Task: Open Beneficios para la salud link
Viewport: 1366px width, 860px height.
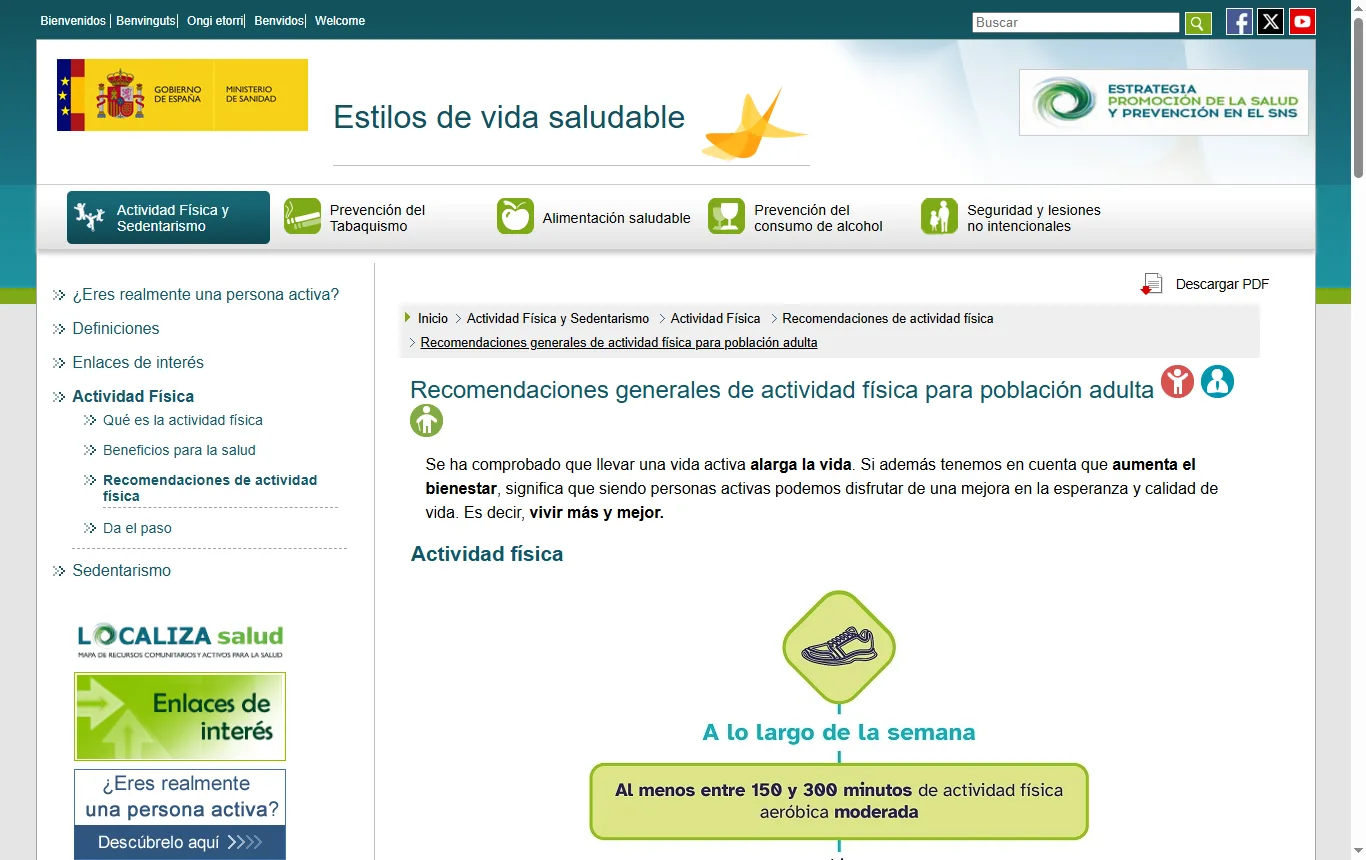Action: (x=179, y=451)
